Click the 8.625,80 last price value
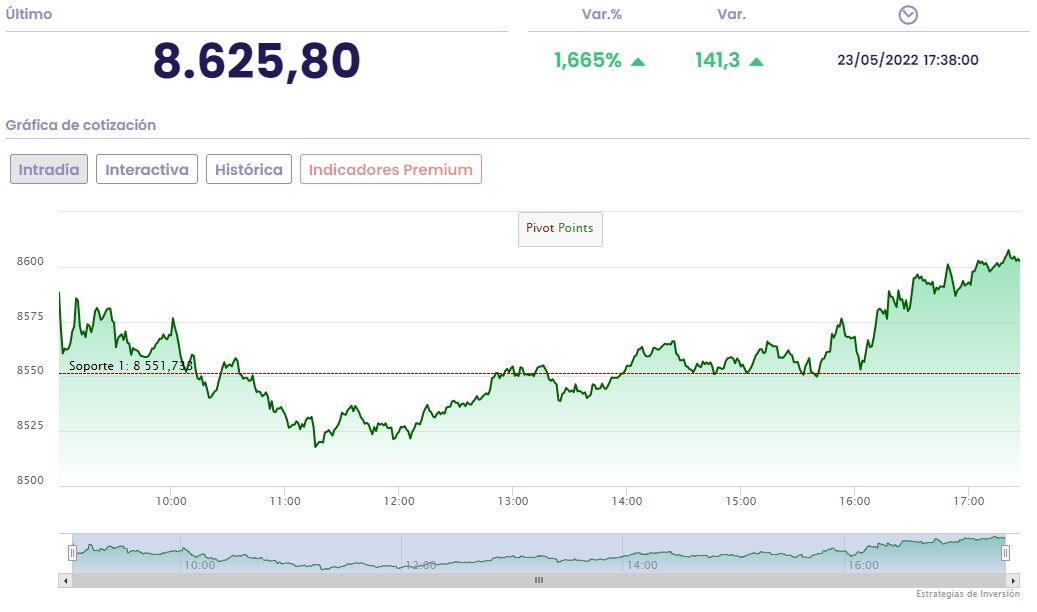This screenshot has width=1037, height=612. pos(257,61)
